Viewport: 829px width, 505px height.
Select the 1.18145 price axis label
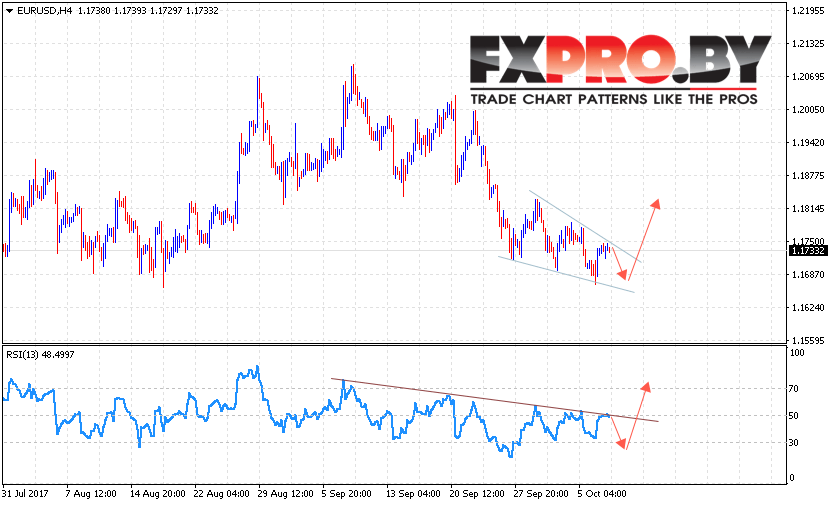click(x=808, y=208)
